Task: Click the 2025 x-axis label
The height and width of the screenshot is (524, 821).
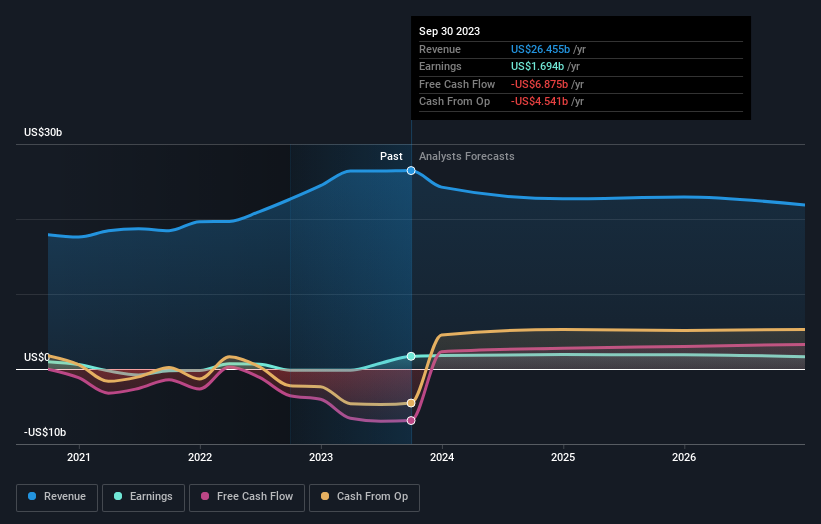Action: tap(563, 458)
